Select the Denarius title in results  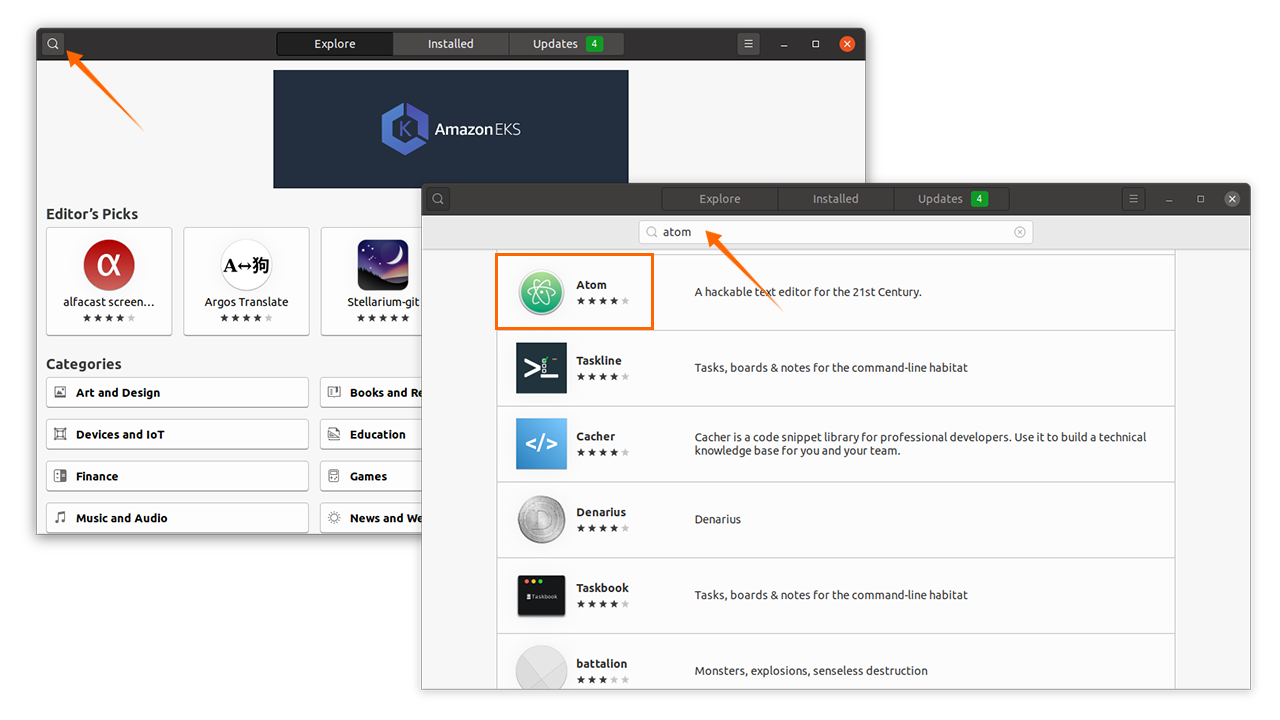[601, 513]
